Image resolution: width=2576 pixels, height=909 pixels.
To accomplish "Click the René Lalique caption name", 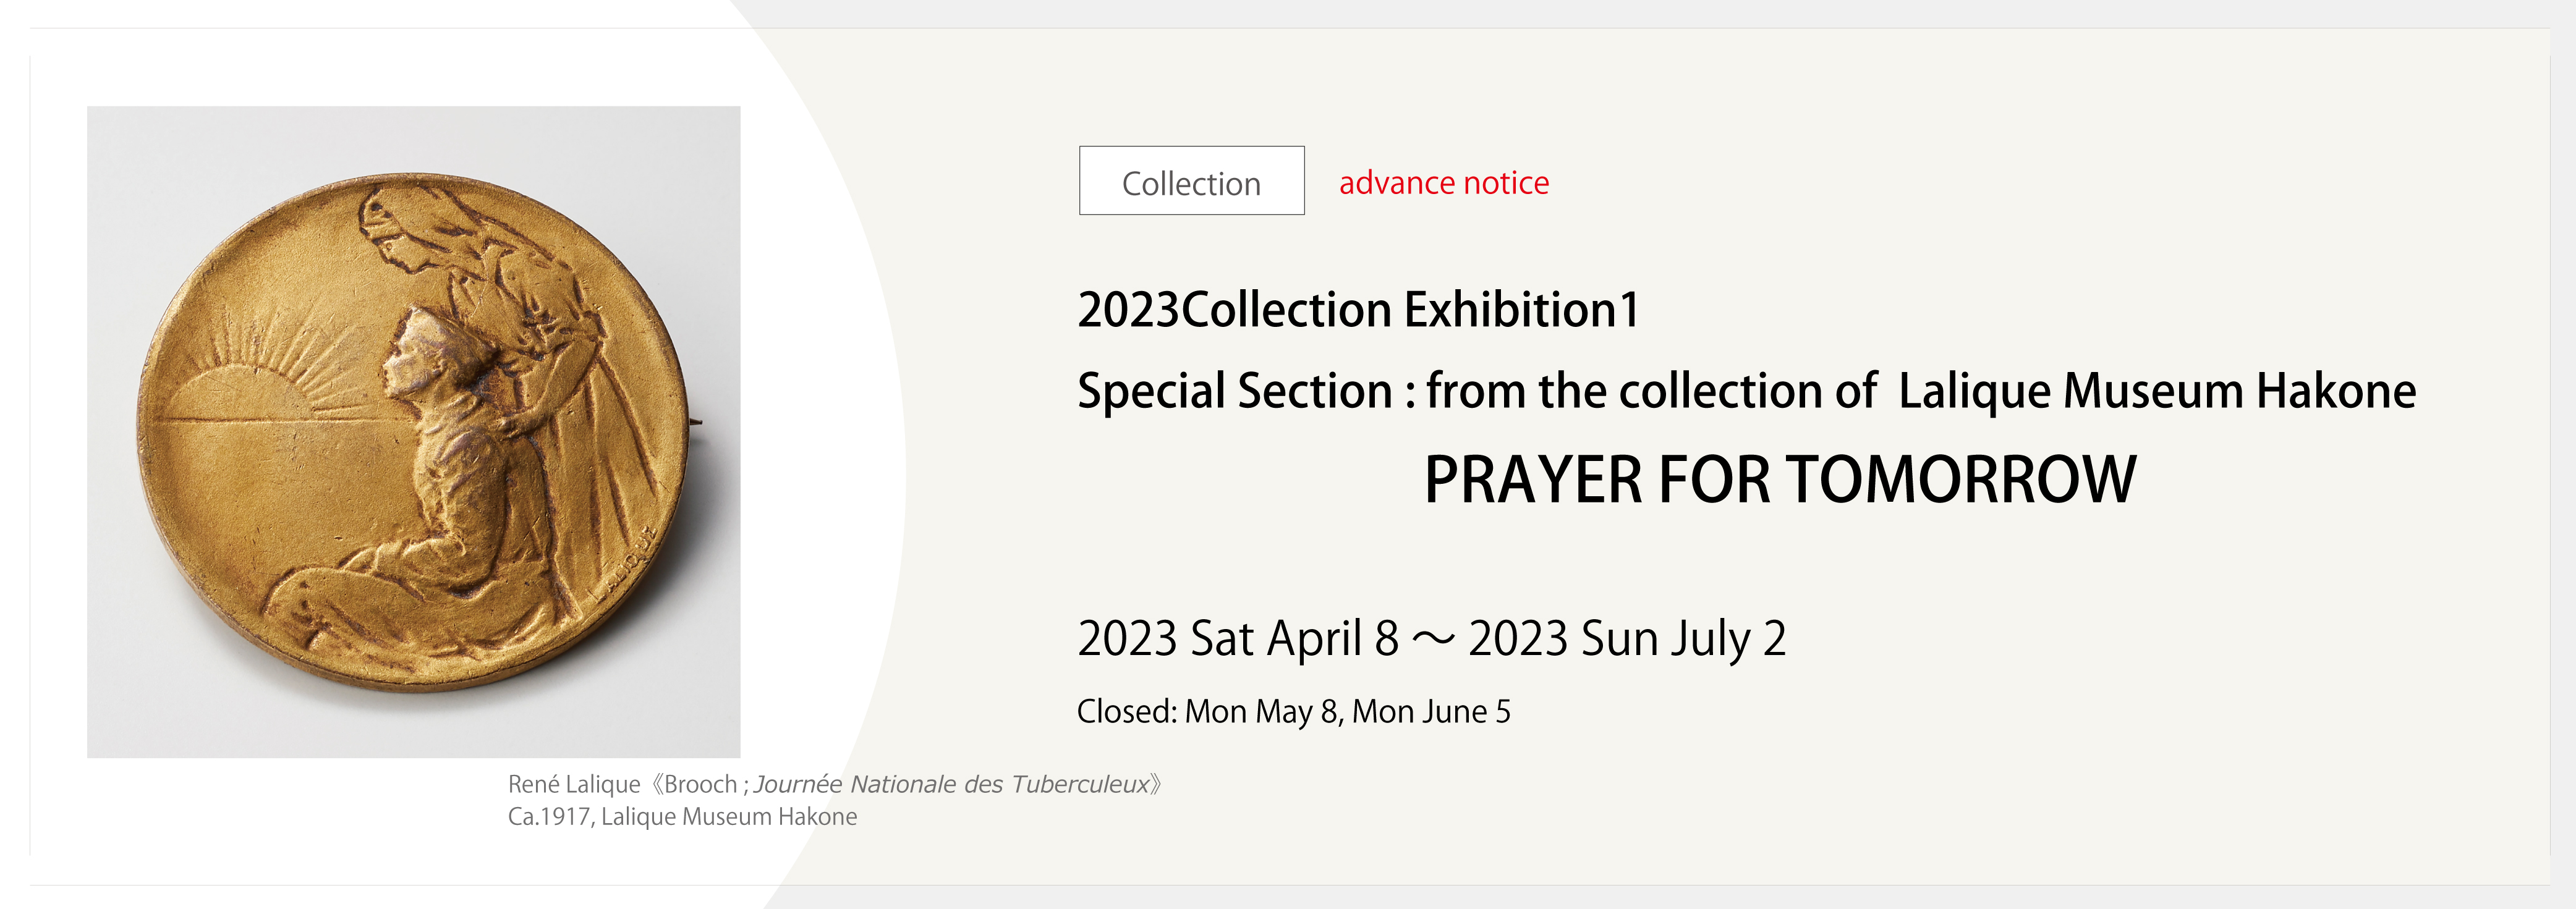I will tap(574, 784).
